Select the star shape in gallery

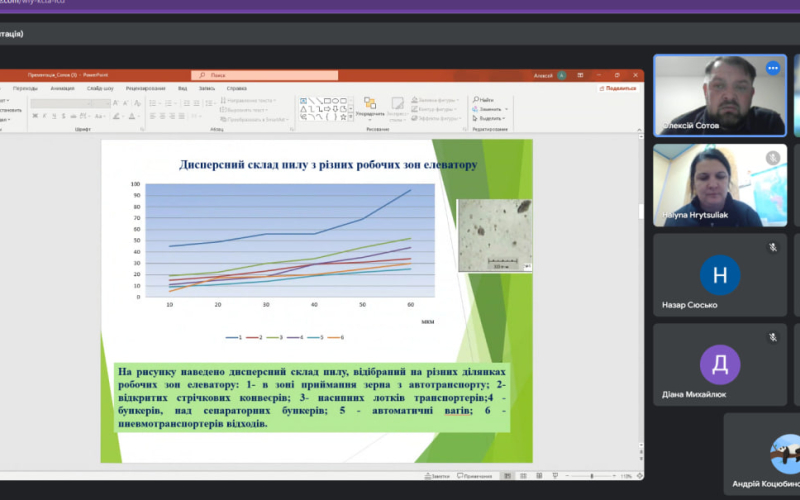tap(343, 117)
